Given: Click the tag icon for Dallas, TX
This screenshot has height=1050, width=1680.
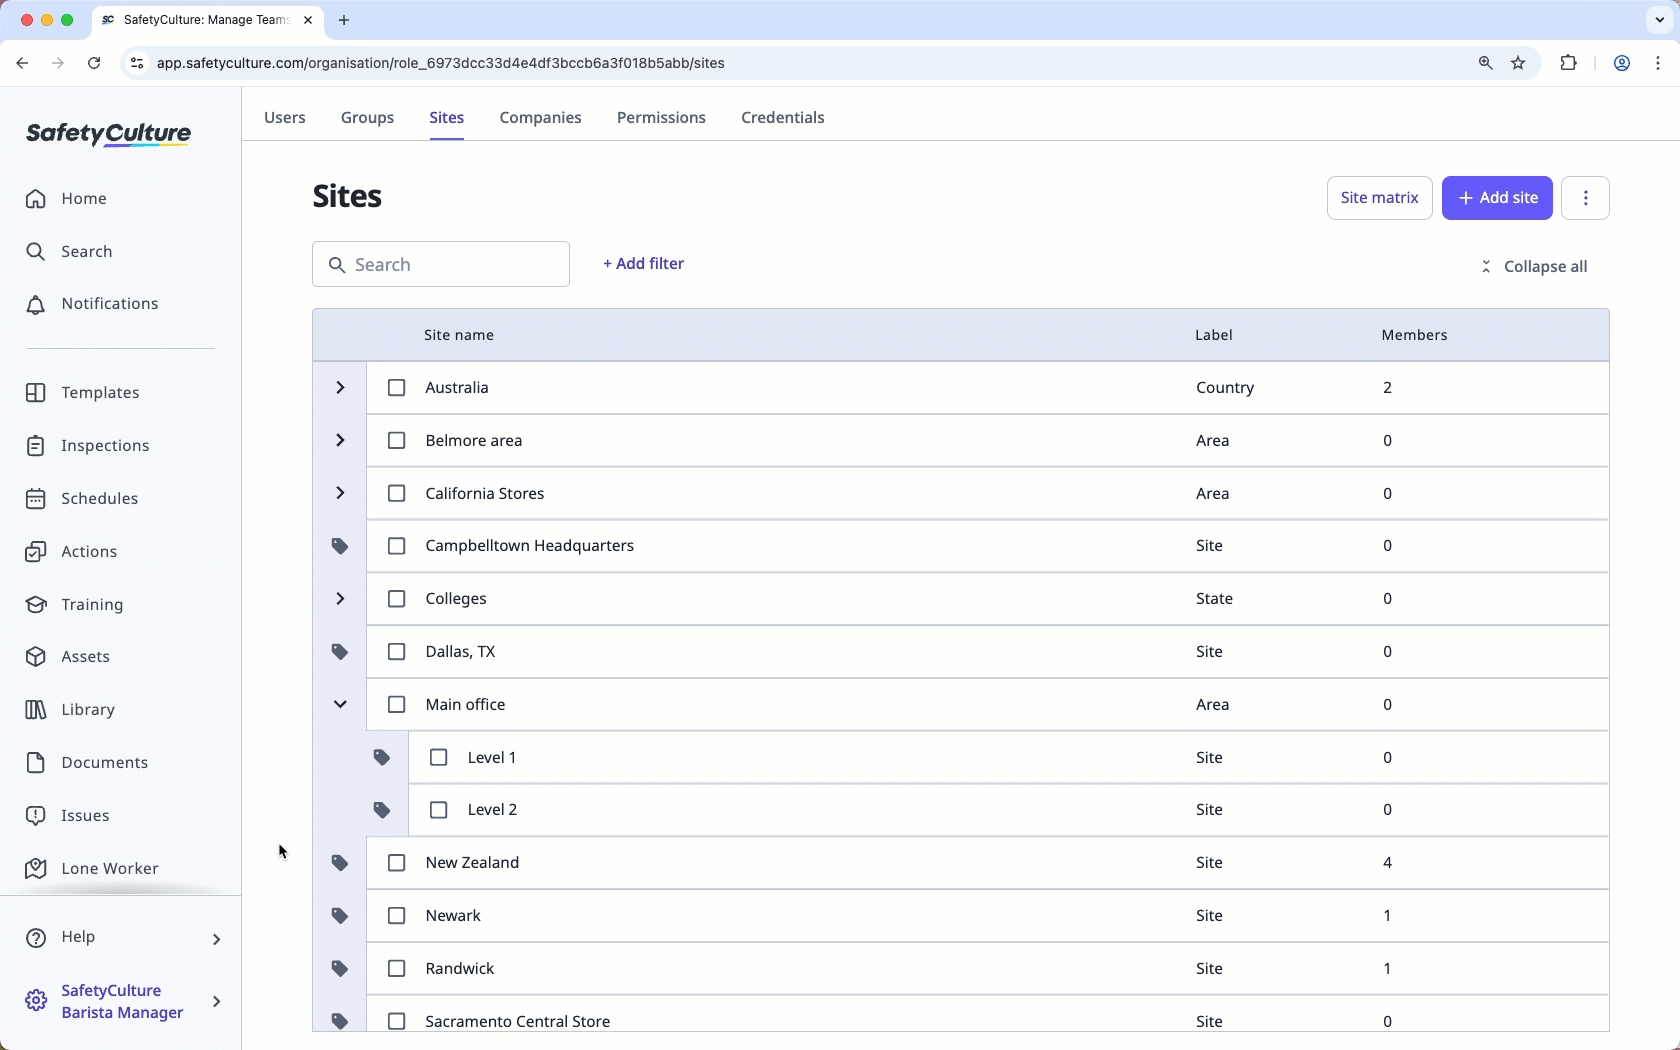Looking at the screenshot, I should tap(340, 652).
